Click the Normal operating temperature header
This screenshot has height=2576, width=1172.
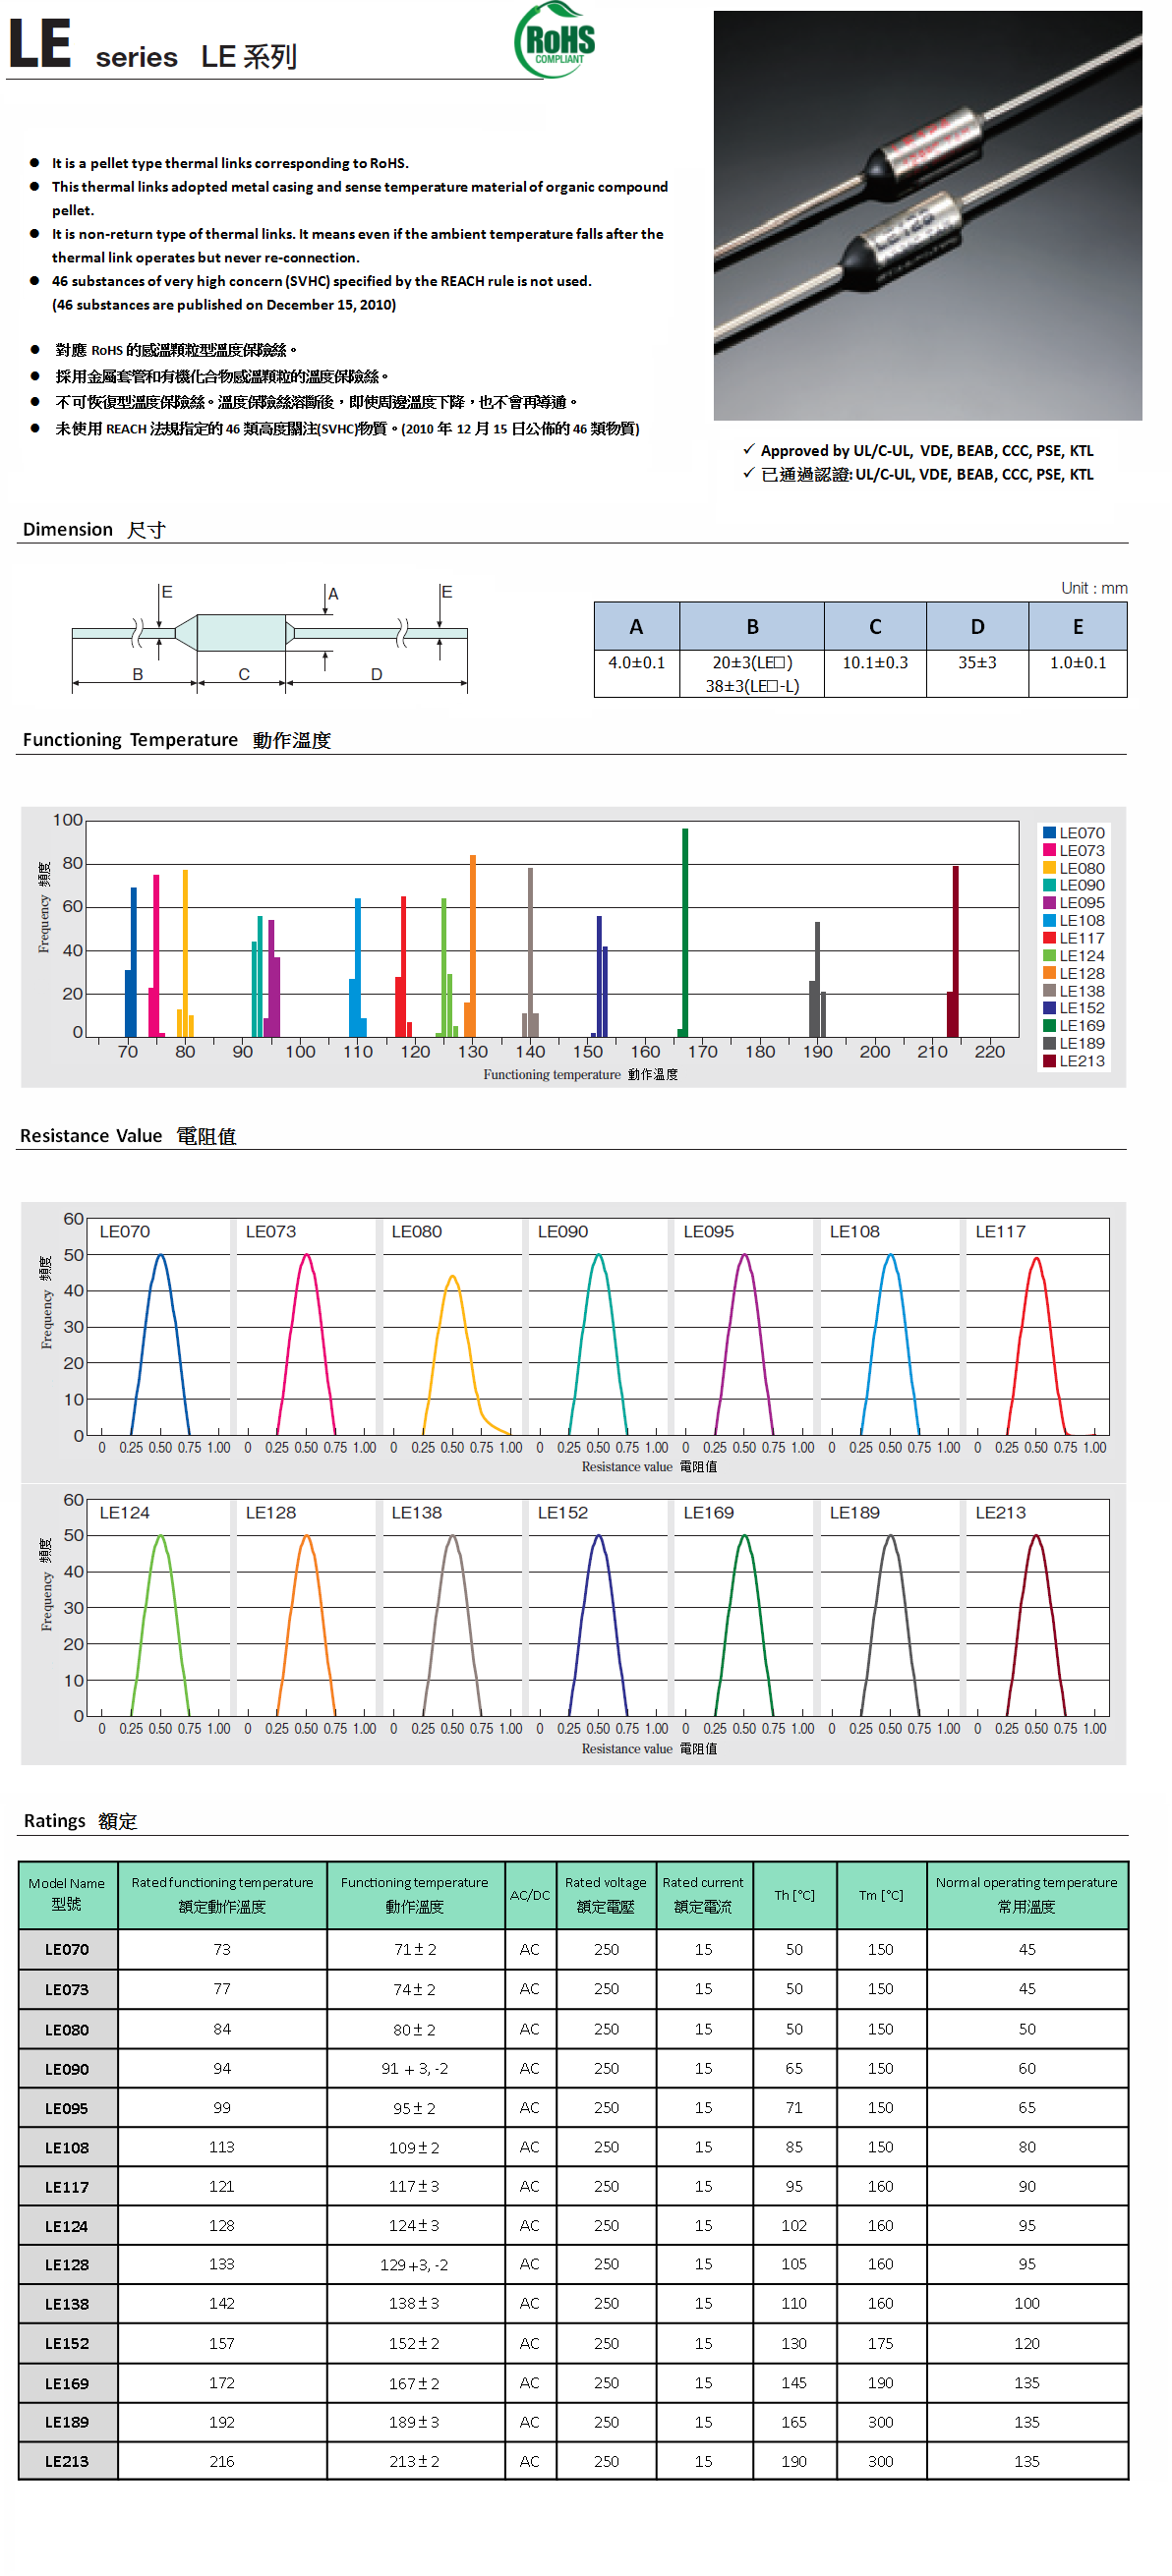(x=1026, y=1894)
